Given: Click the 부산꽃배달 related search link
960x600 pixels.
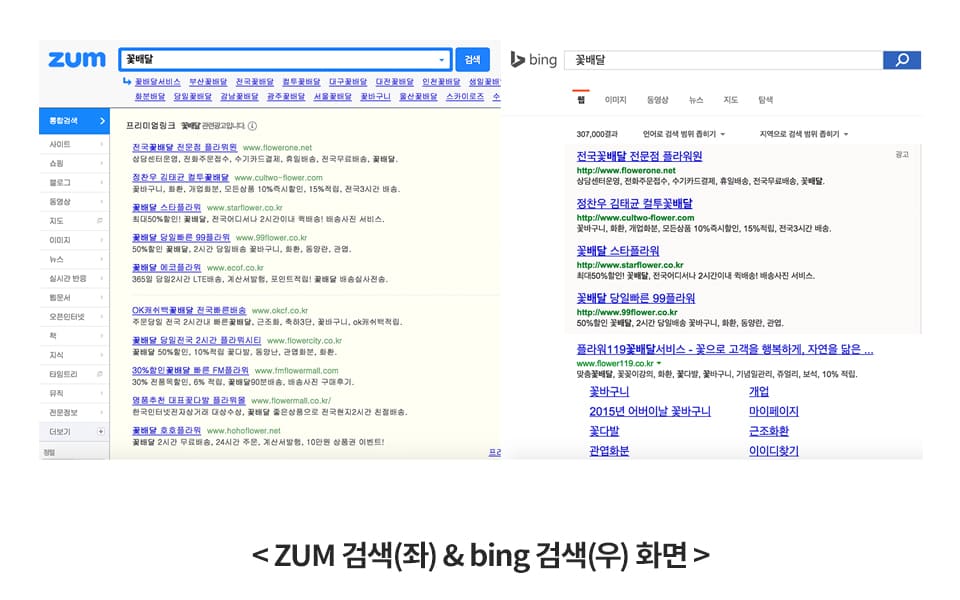Looking at the screenshot, I should tap(208, 81).
